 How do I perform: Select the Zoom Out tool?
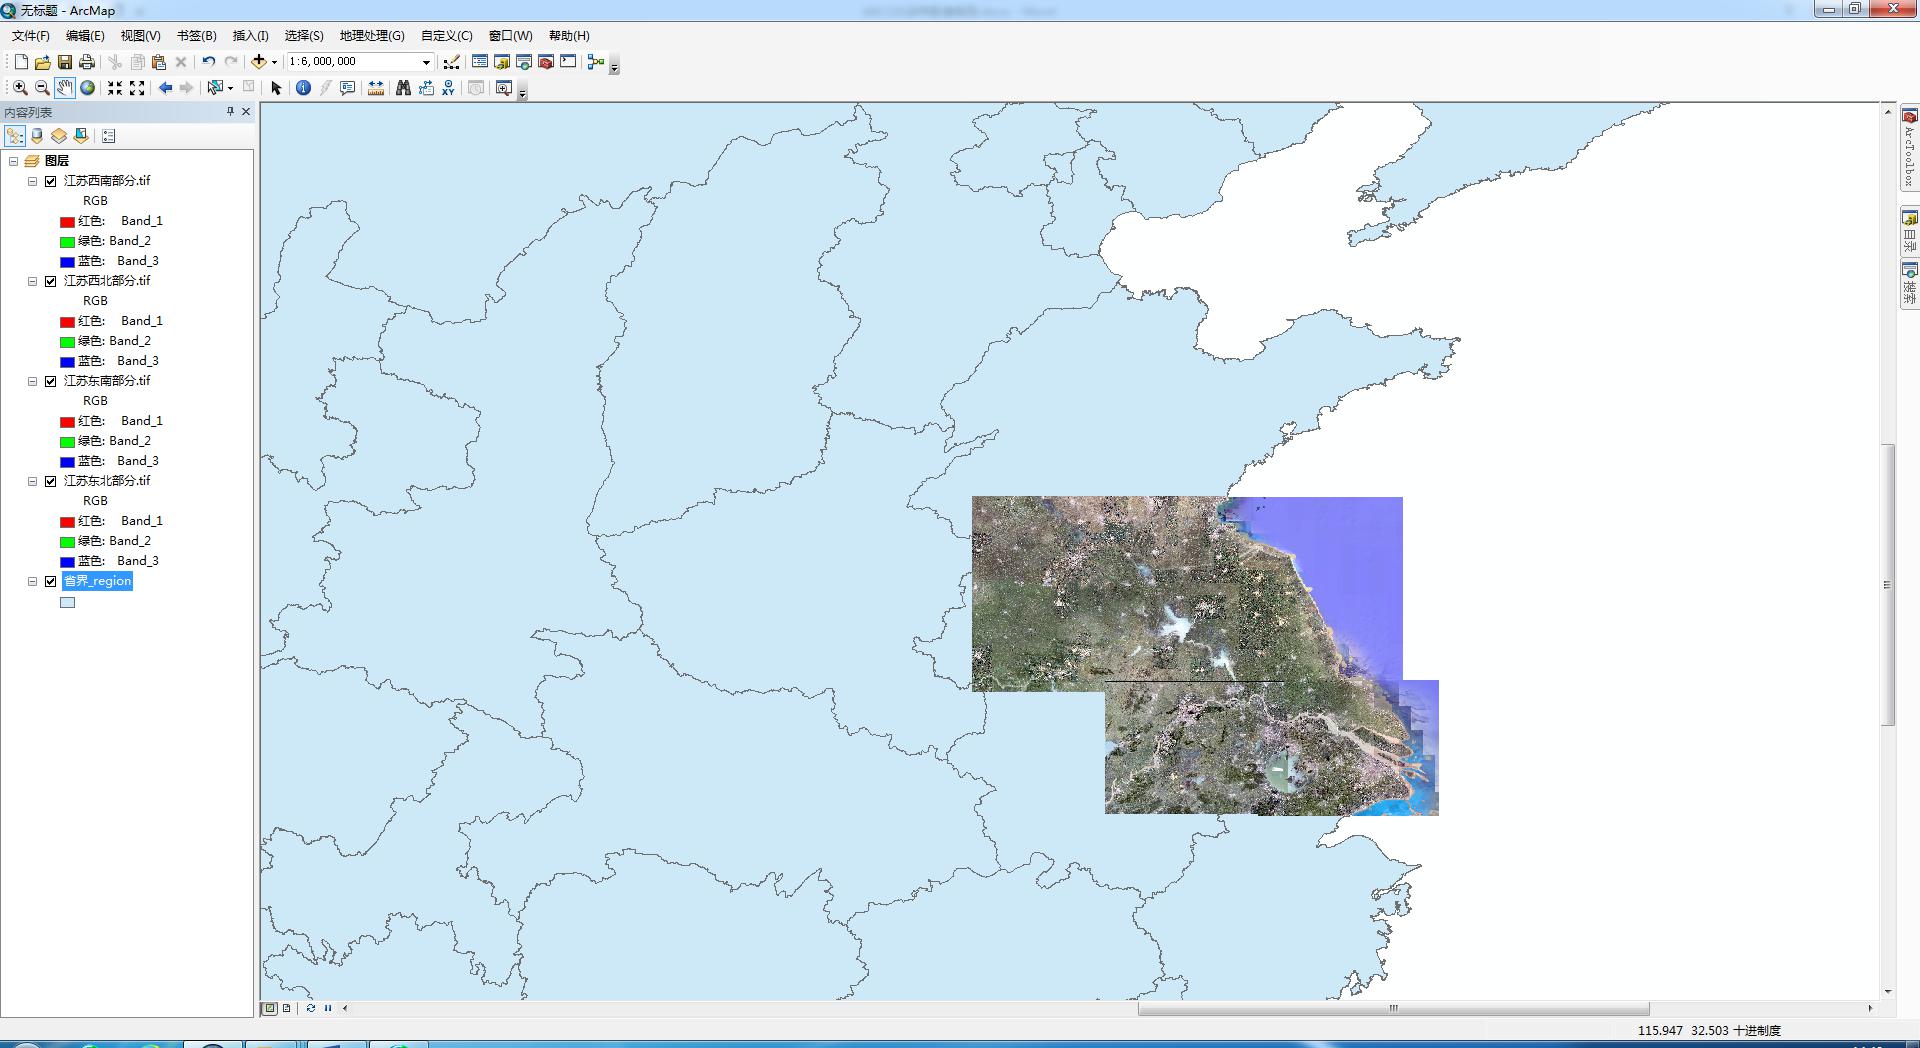(x=42, y=88)
